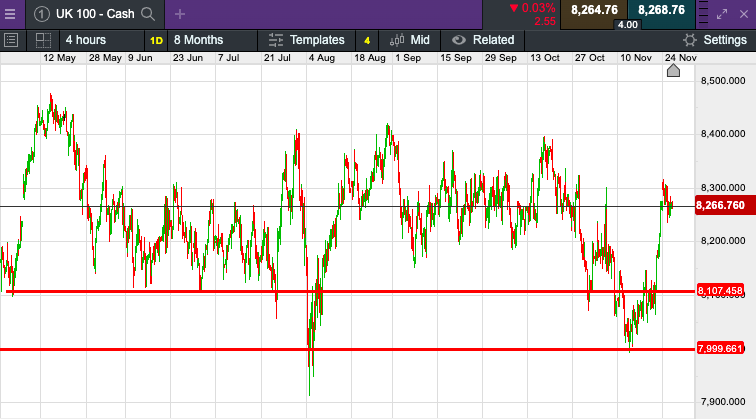756x419 pixels.
Task: Close the chart with X icon
Action: pos(744,14)
